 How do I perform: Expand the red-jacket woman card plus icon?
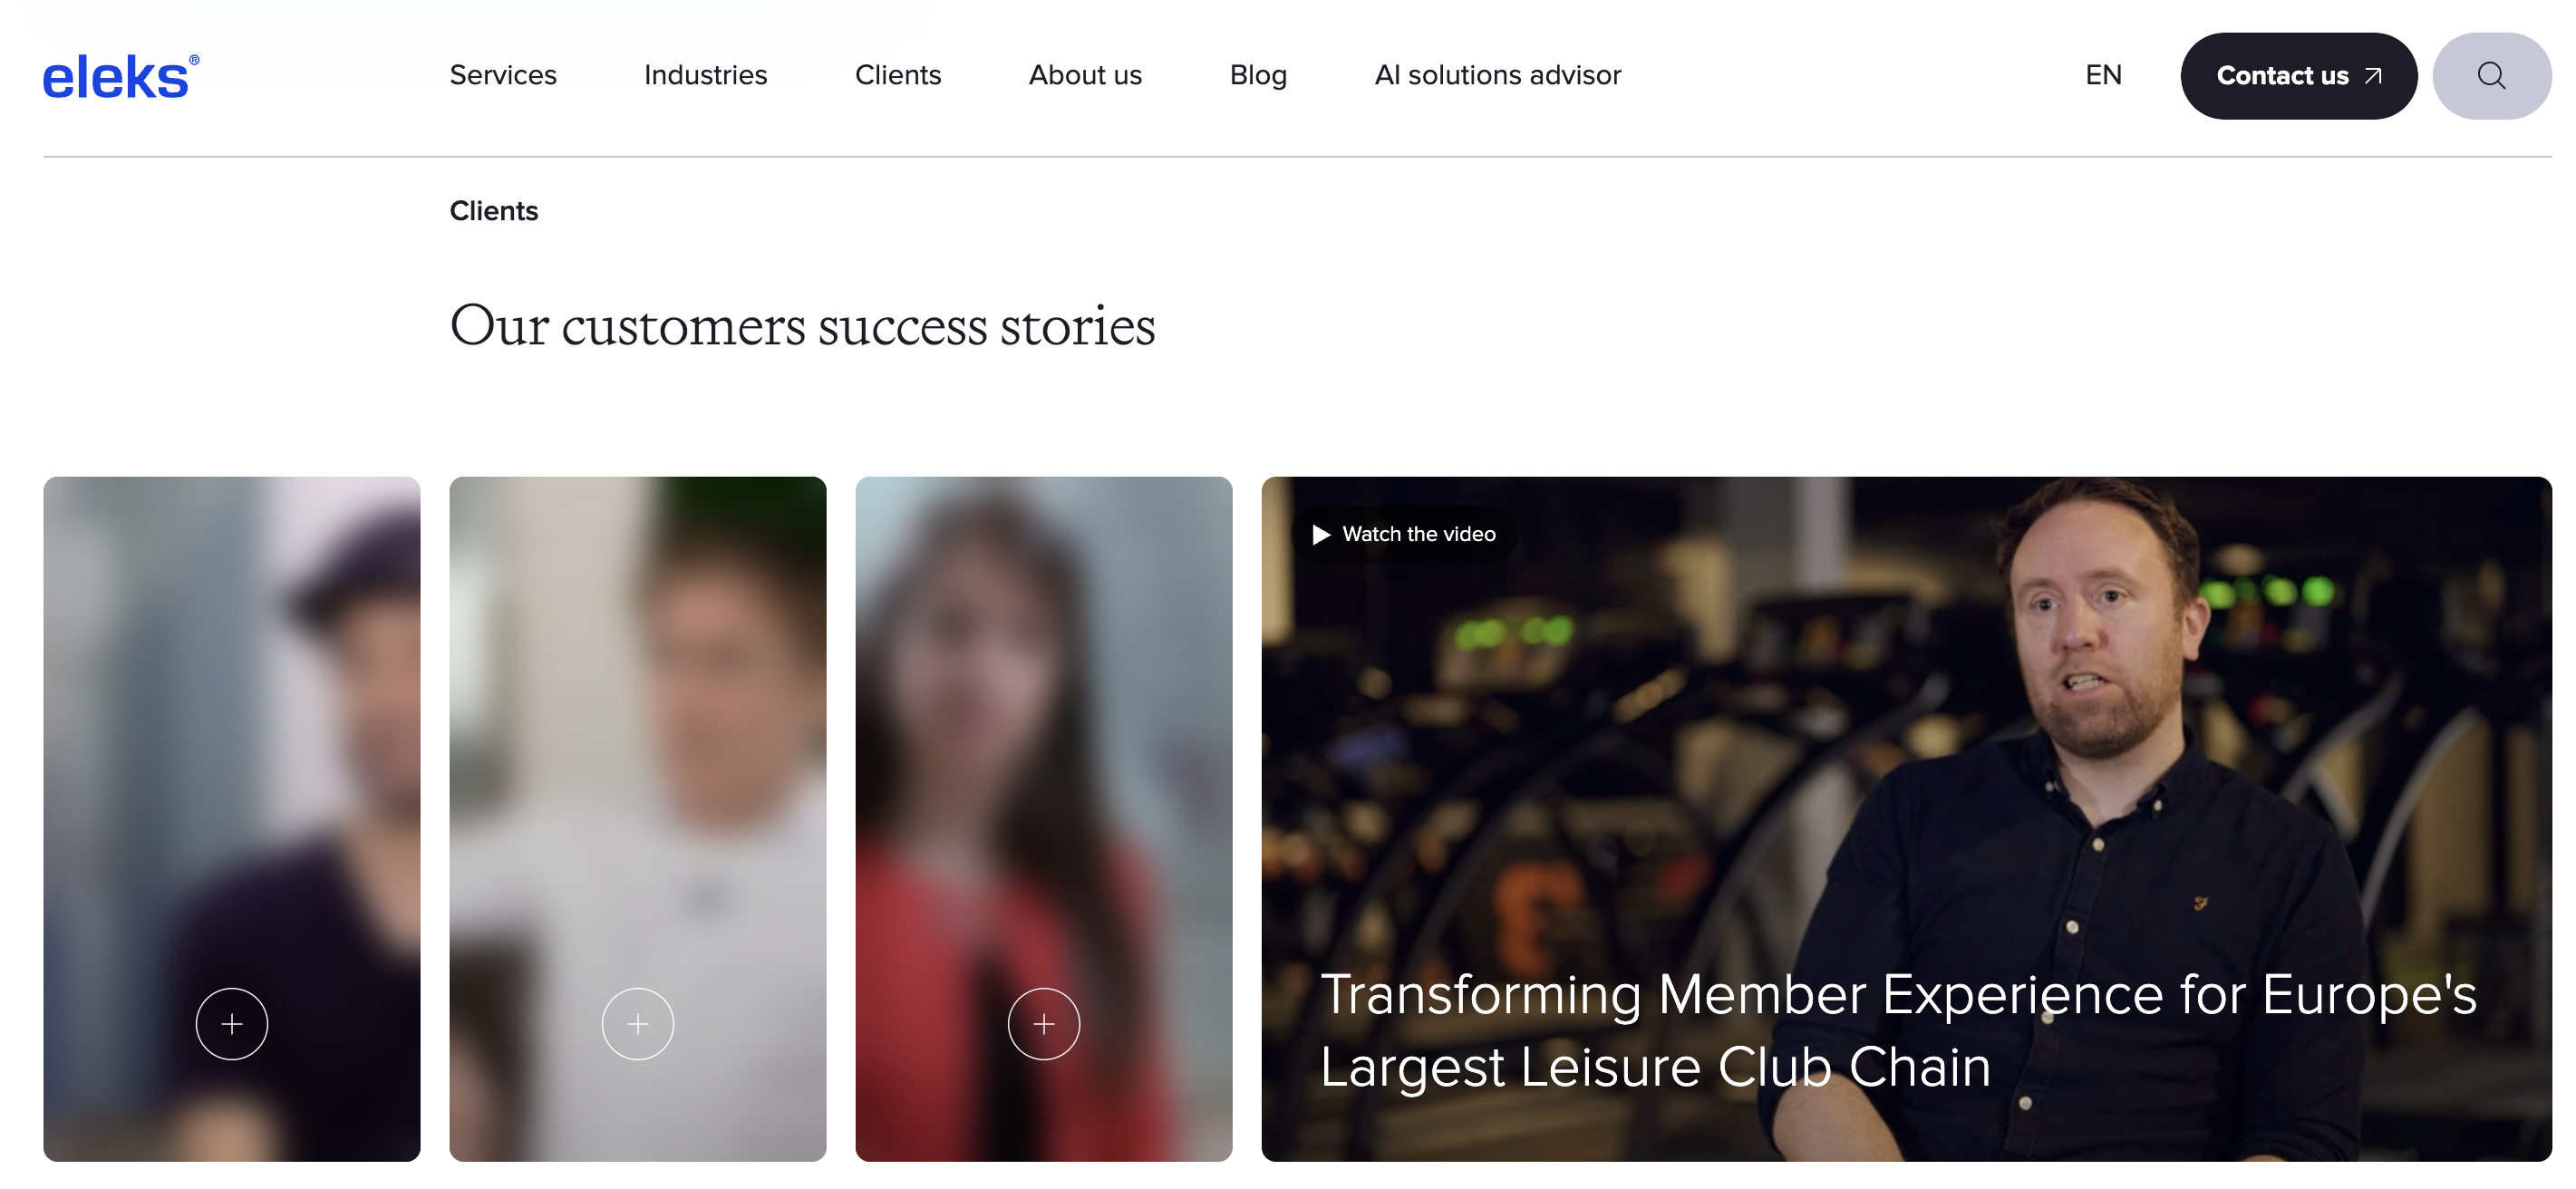1044,1023
